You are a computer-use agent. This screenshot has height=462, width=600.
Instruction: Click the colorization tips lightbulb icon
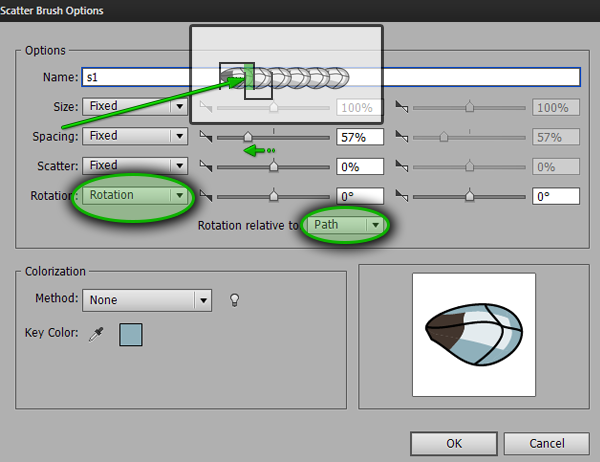[x=234, y=300]
